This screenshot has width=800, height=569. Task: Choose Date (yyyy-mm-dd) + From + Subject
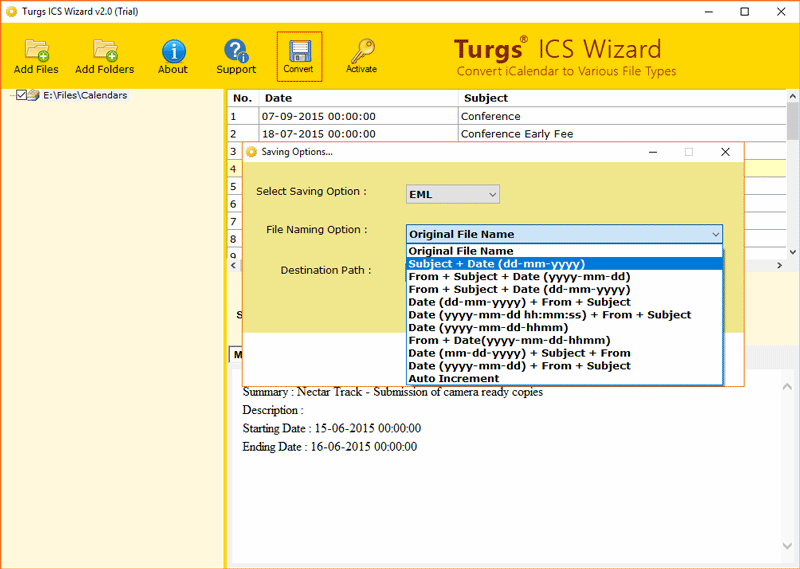click(564, 366)
